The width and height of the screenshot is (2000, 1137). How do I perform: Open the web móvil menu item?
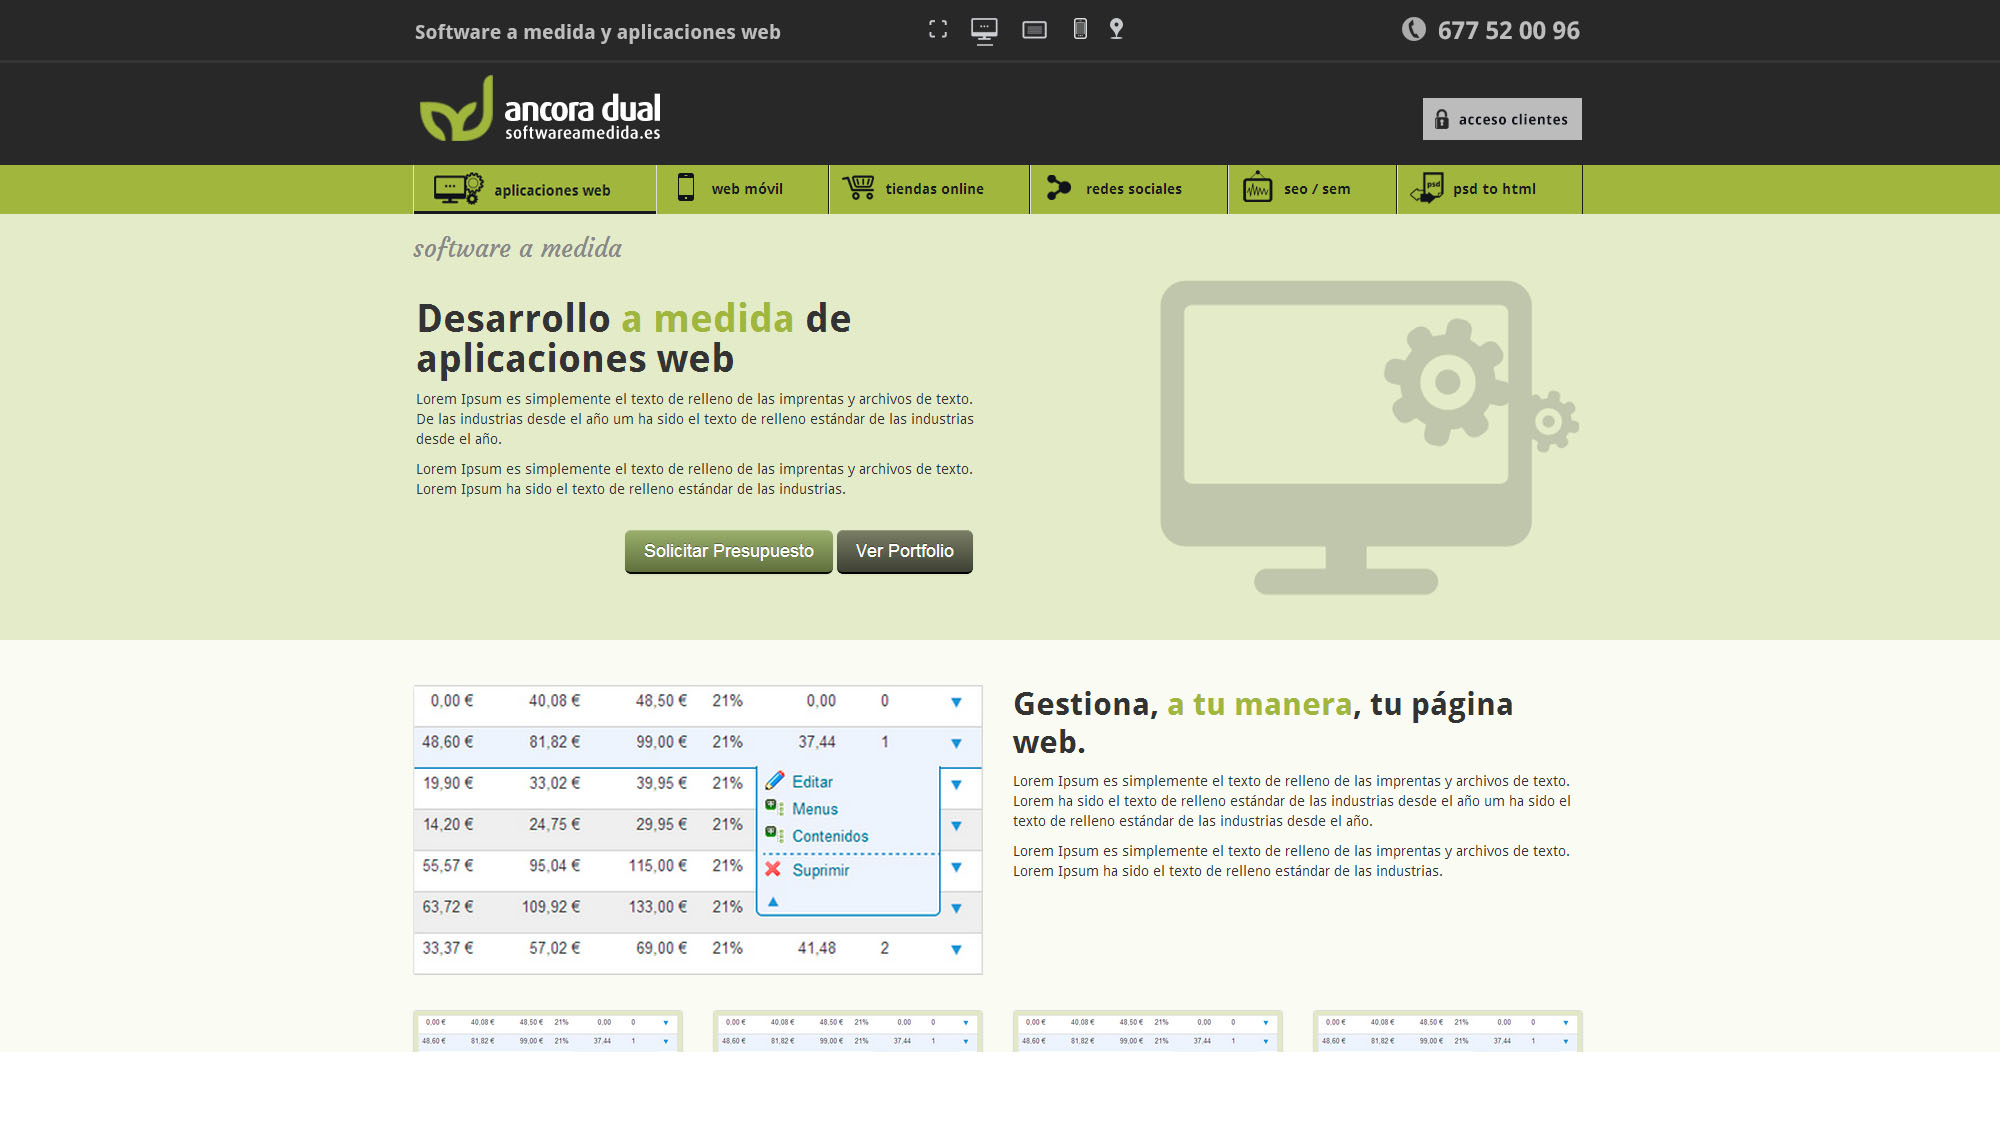[x=742, y=189]
